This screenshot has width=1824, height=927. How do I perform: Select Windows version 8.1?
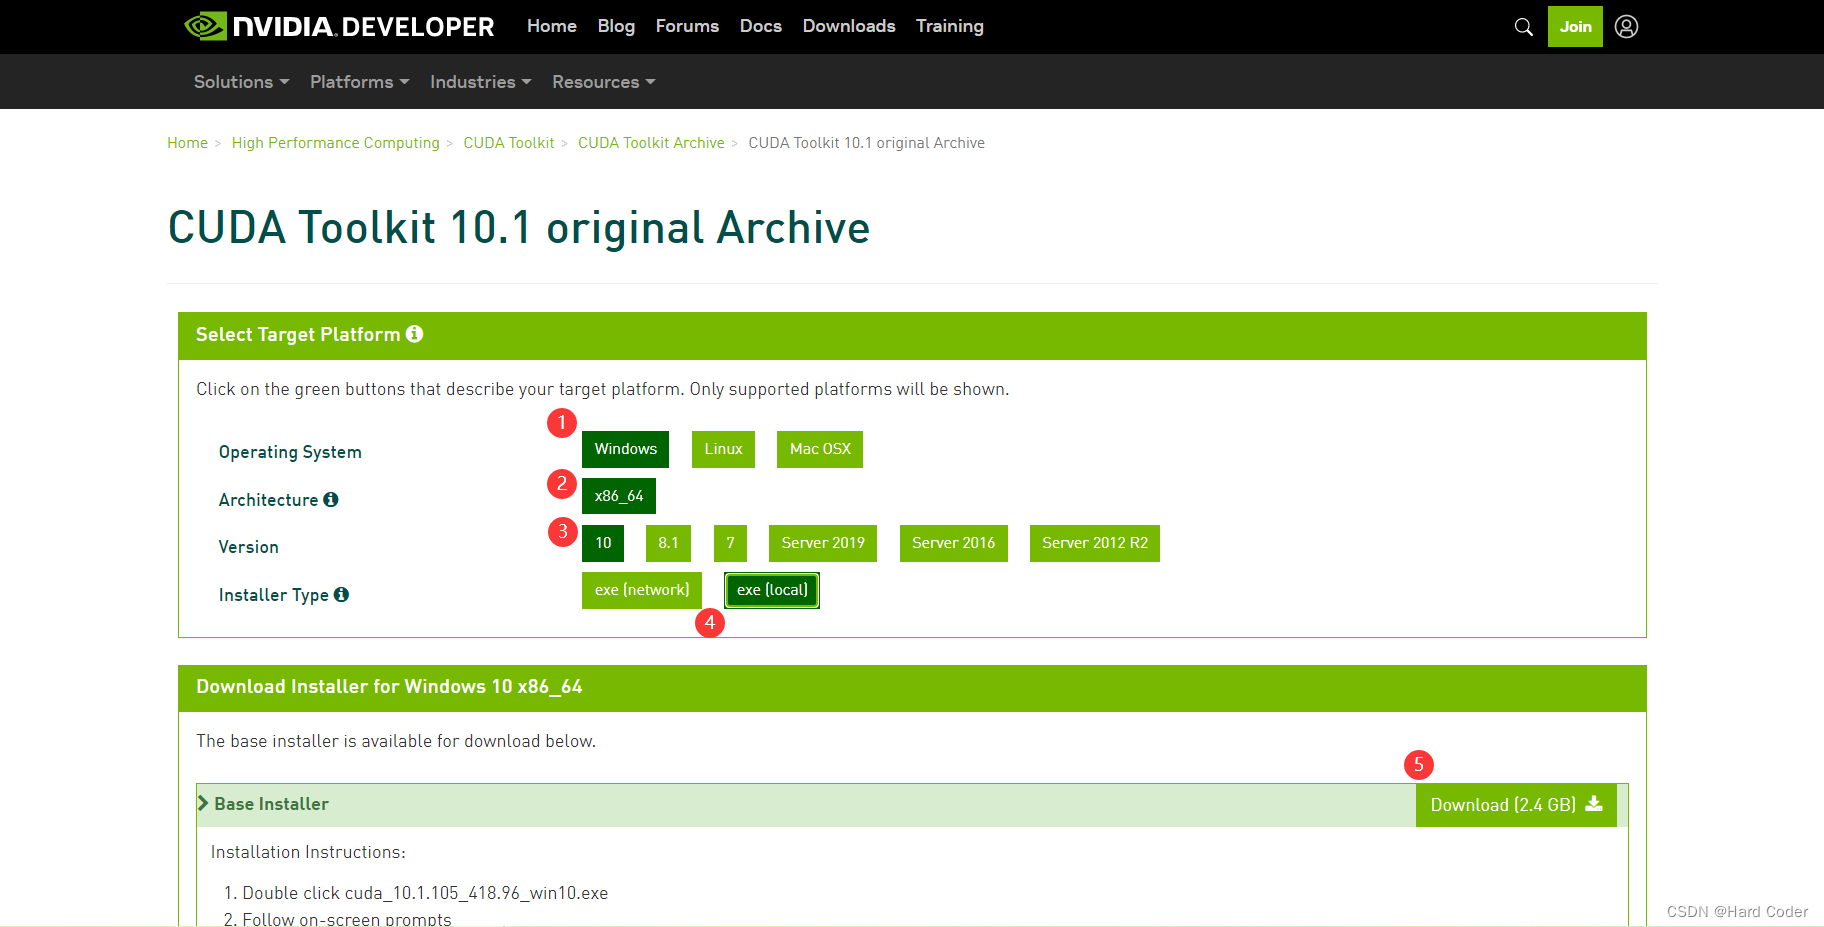[x=668, y=543]
